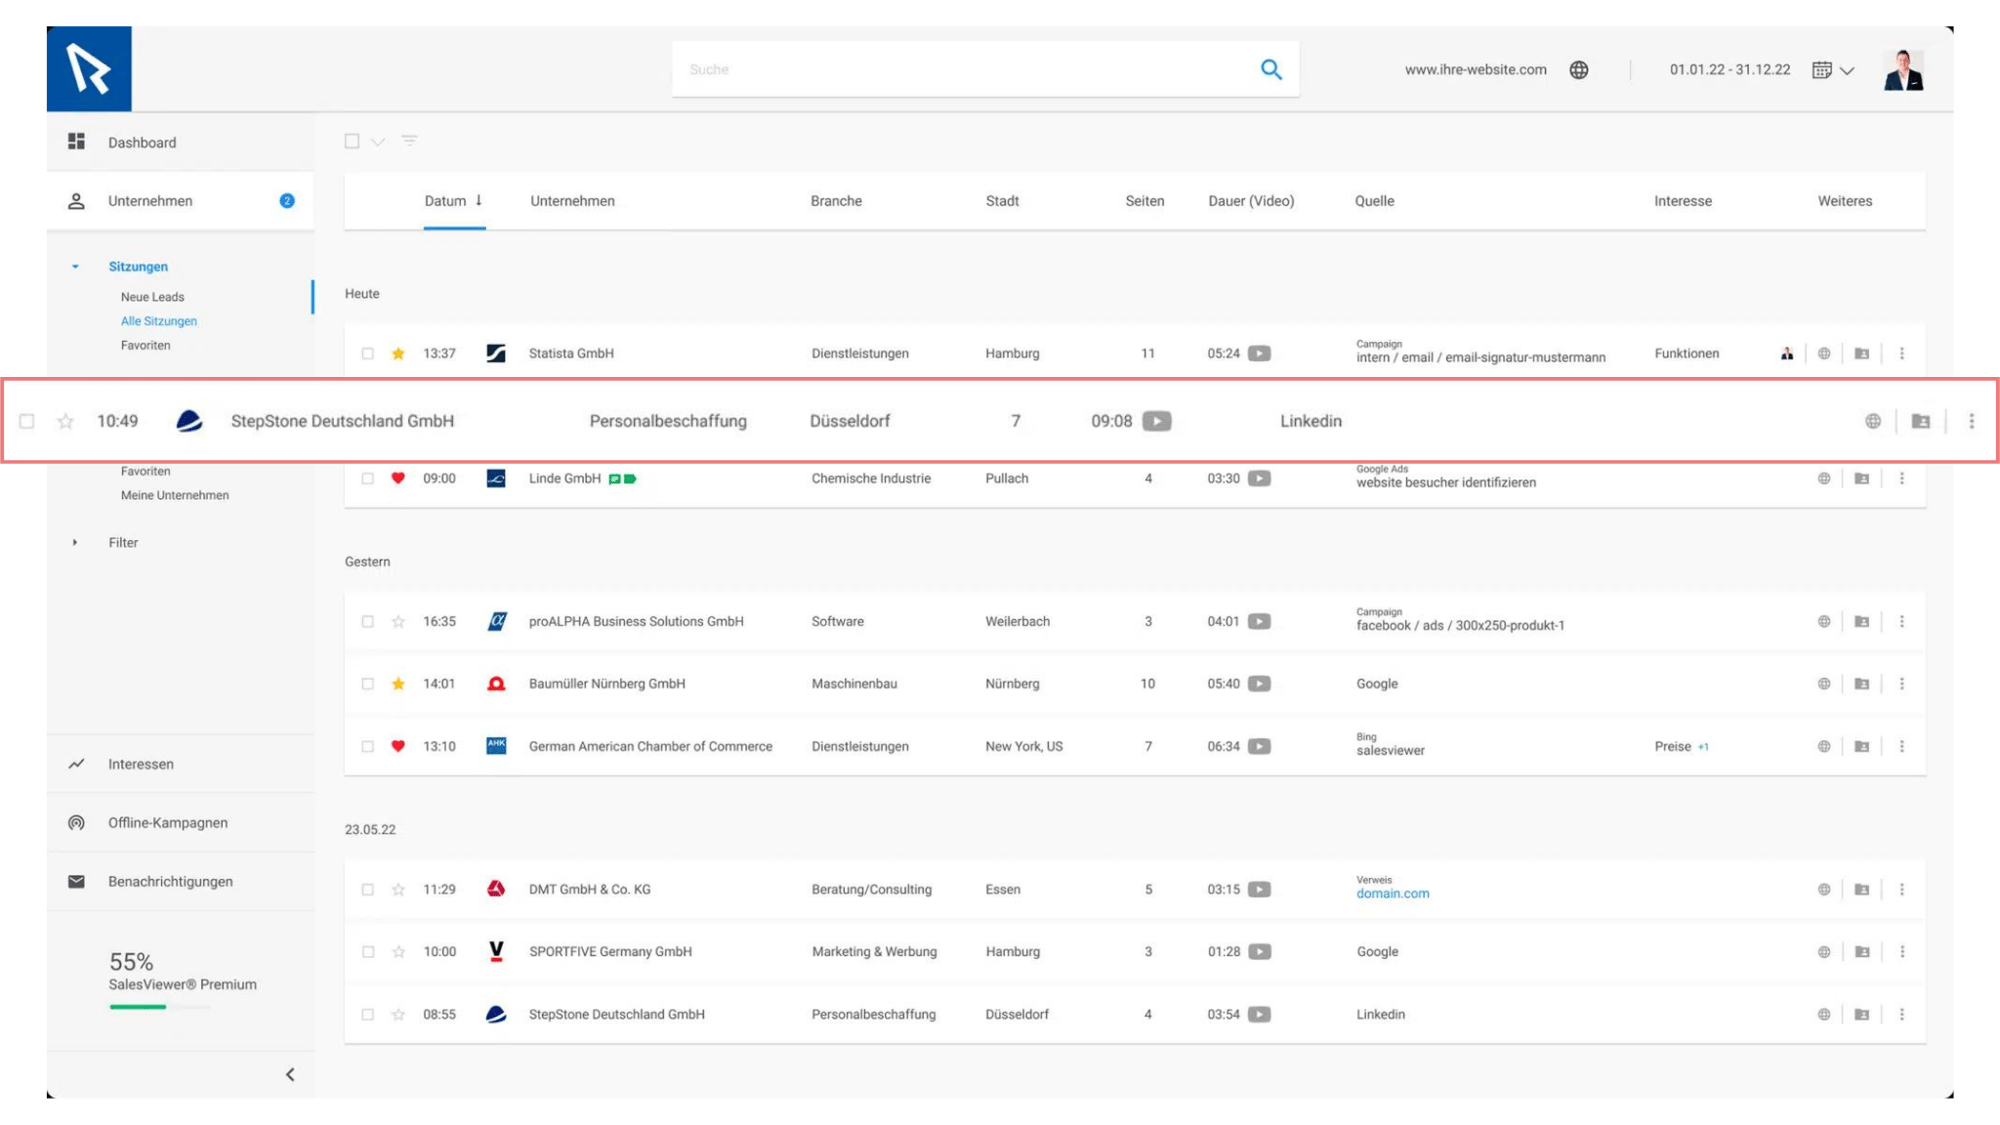Toggle the star for DMT GmbH & Co. KG
Image resolution: width=2000 pixels, height=1125 pixels.
398,889
